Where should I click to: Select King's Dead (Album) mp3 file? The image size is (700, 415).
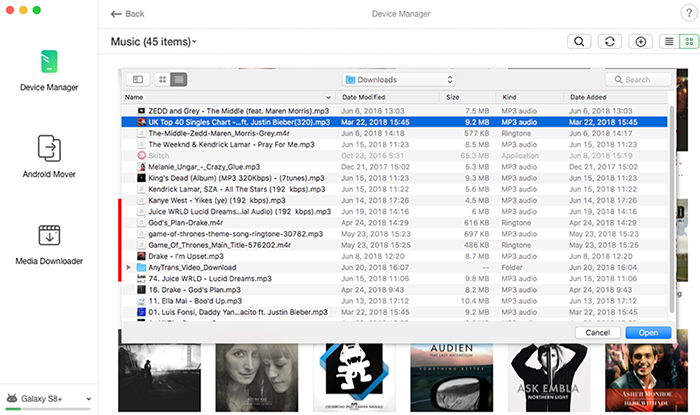pos(394,178)
